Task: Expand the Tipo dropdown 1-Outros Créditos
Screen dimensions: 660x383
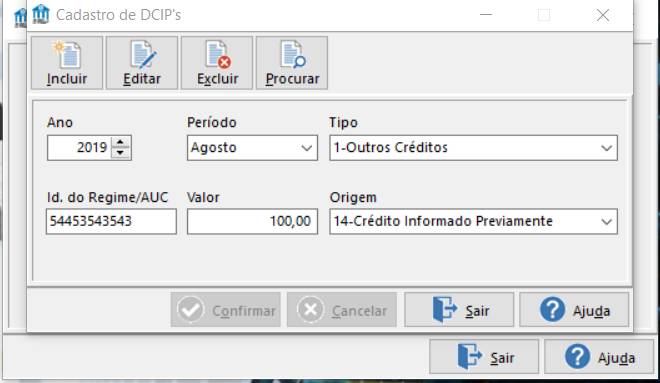Action: click(474, 148)
